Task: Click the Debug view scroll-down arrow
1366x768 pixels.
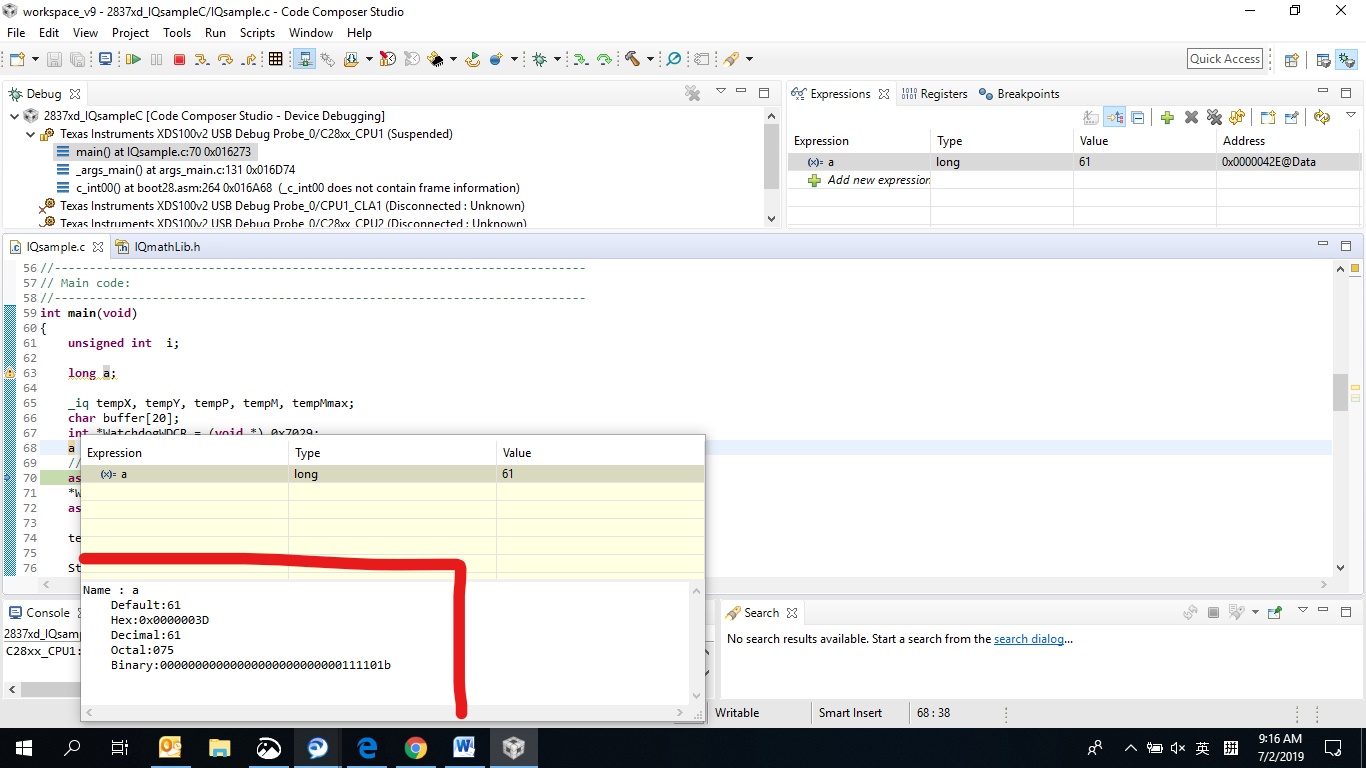Action: pos(770,218)
